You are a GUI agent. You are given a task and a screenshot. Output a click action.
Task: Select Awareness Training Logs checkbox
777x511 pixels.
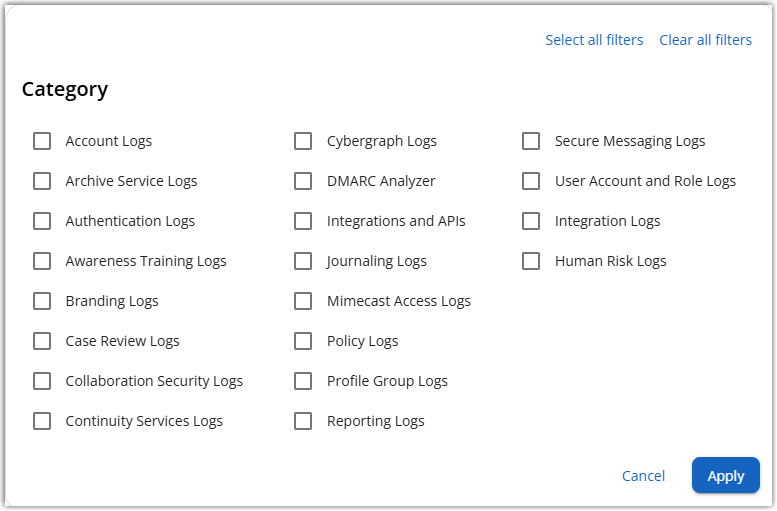(42, 261)
